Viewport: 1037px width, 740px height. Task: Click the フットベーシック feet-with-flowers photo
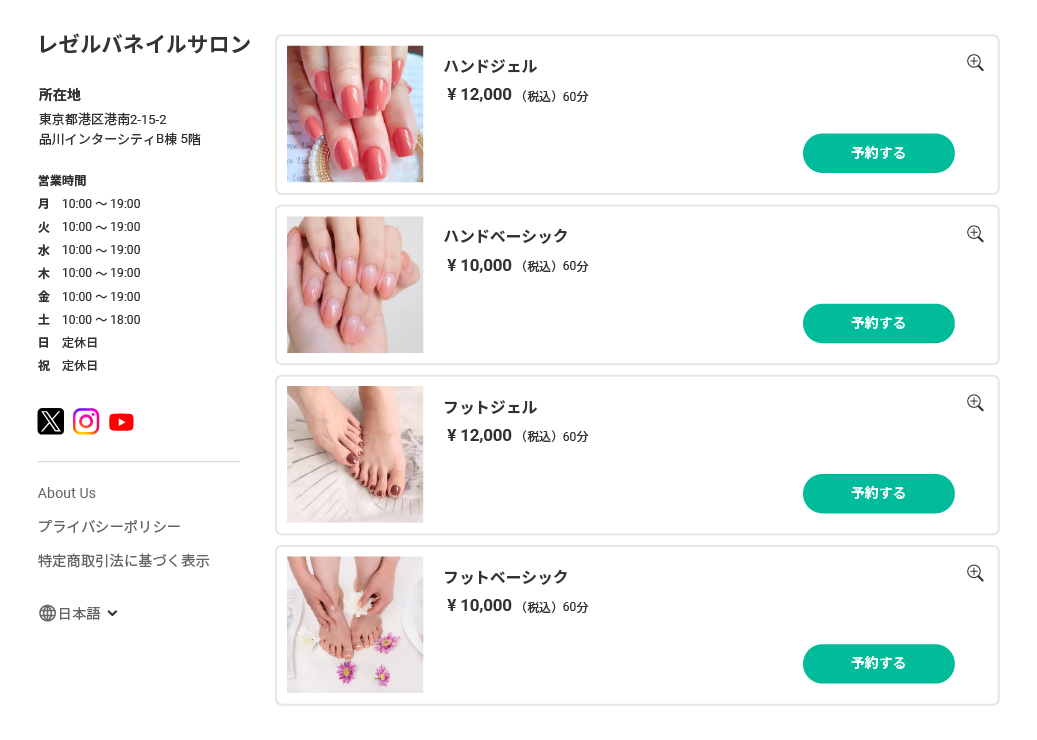click(355, 625)
